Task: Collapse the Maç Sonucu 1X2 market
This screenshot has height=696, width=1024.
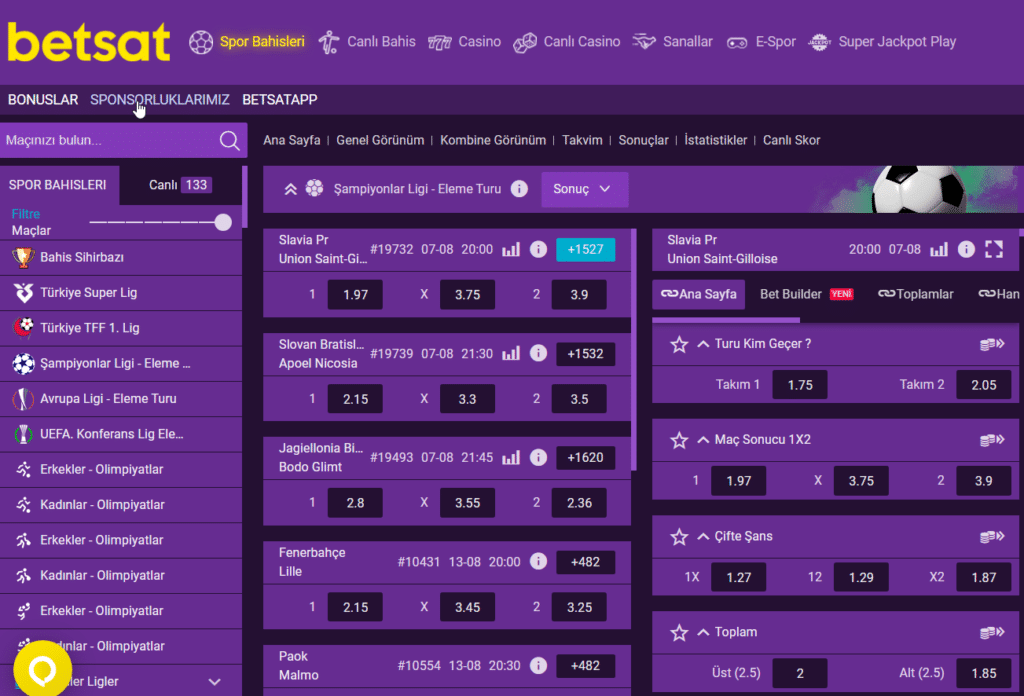Action: pyautogui.click(x=703, y=440)
